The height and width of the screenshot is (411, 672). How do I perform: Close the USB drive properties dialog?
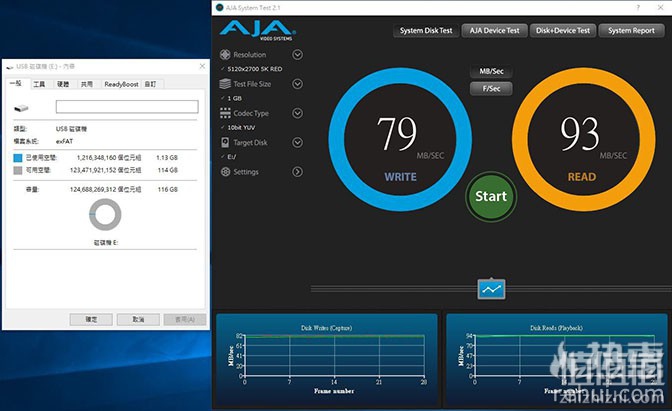point(202,66)
